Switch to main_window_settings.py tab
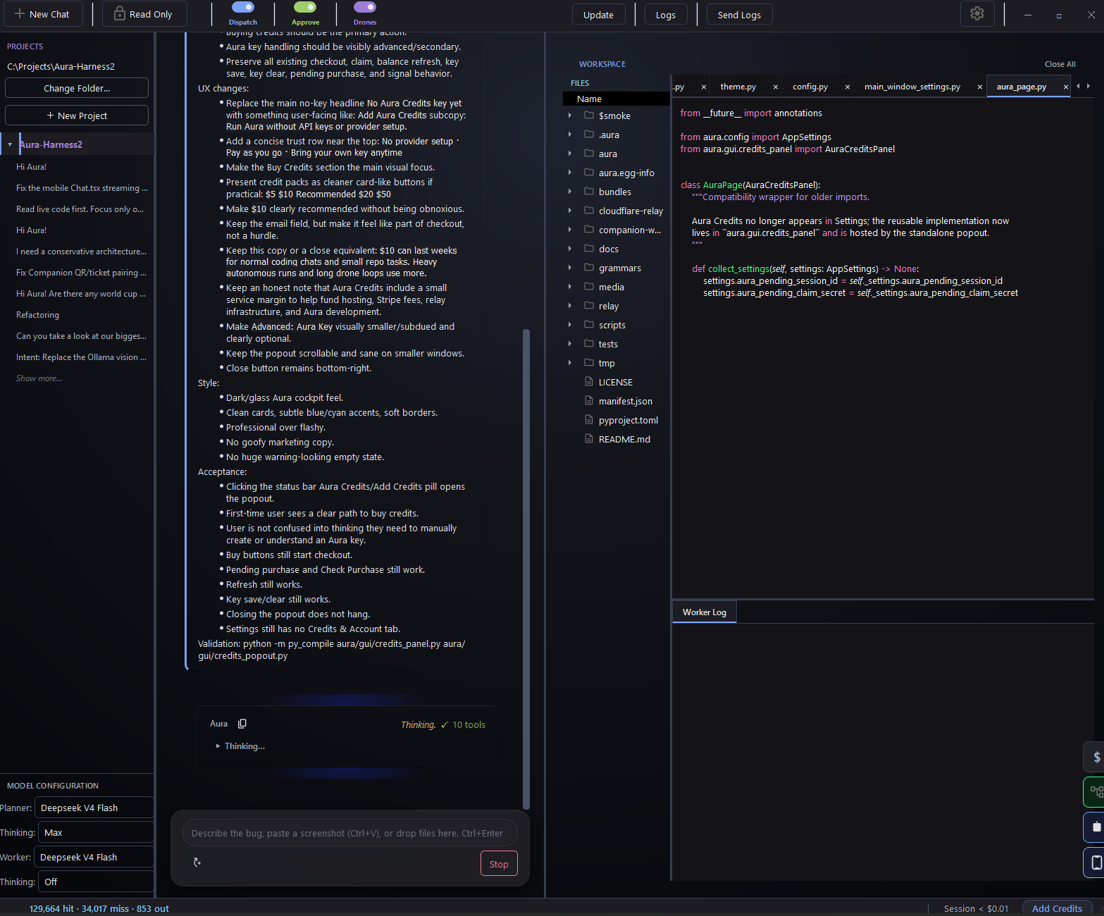Image resolution: width=1104 pixels, height=916 pixels. [912, 87]
